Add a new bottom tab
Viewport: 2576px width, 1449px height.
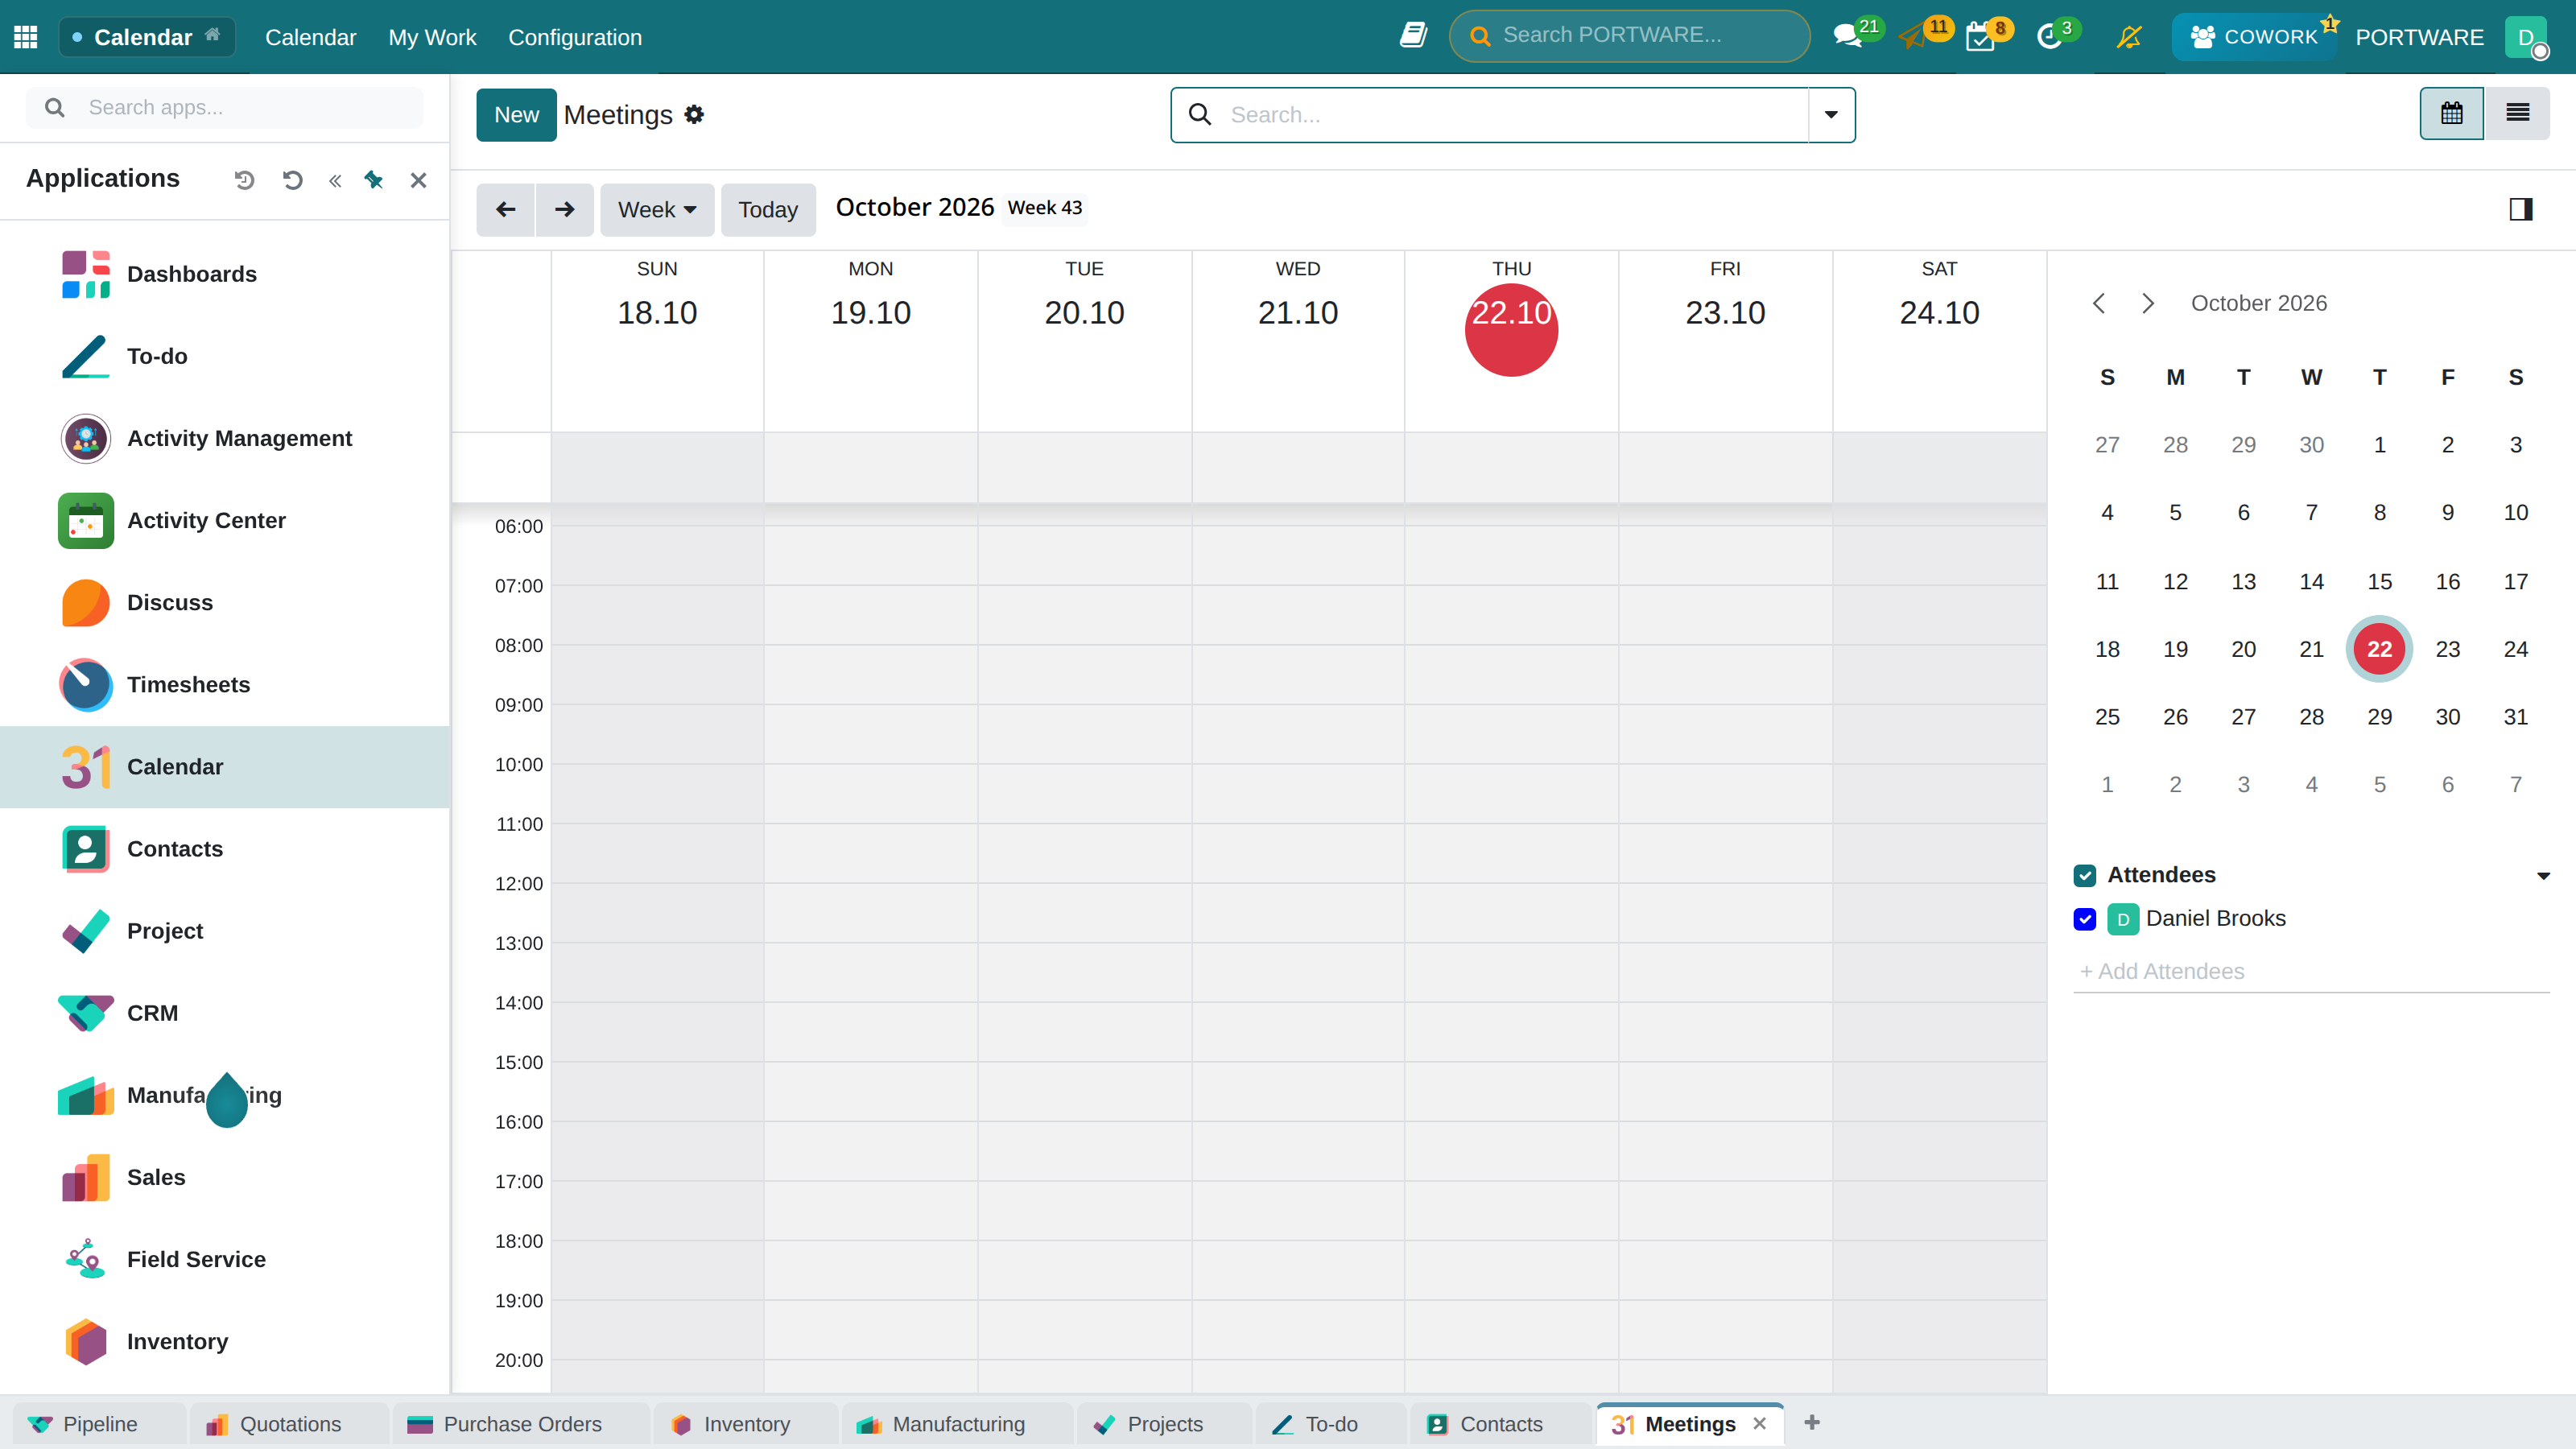click(x=1812, y=1423)
